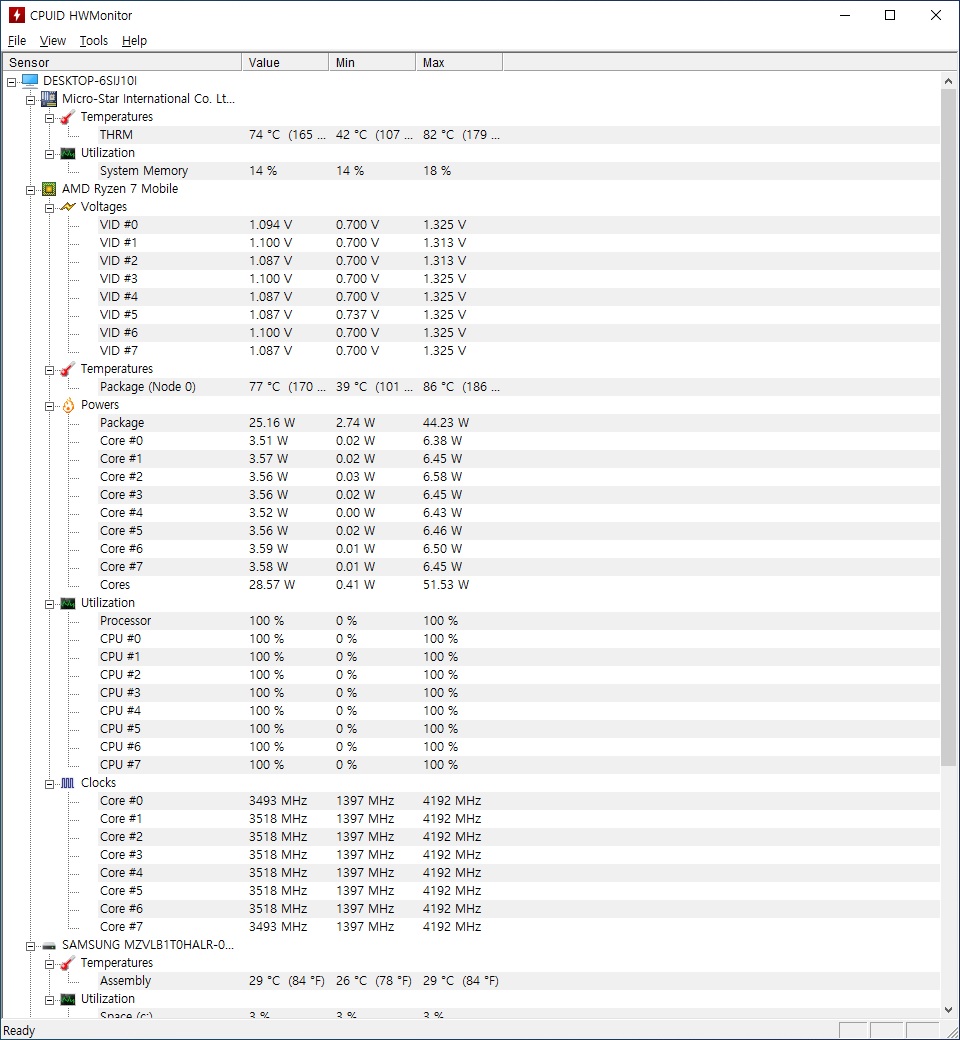The width and height of the screenshot is (960, 1040).
Task: Collapse the Voltages group
Action: click(49, 208)
